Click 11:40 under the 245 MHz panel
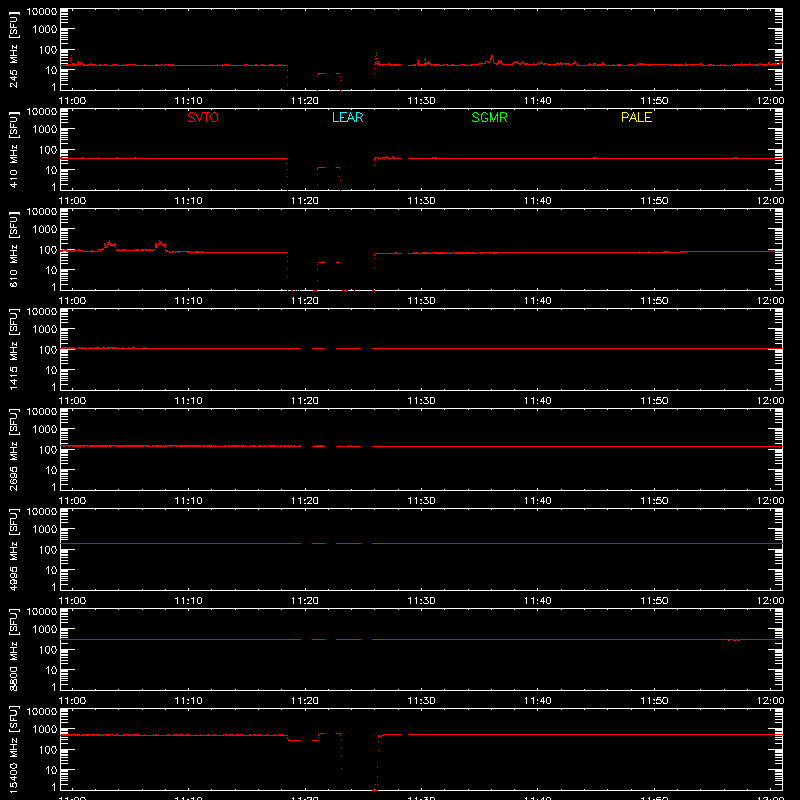This screenshot has height=800, width=800. click(x=537, y=101)
